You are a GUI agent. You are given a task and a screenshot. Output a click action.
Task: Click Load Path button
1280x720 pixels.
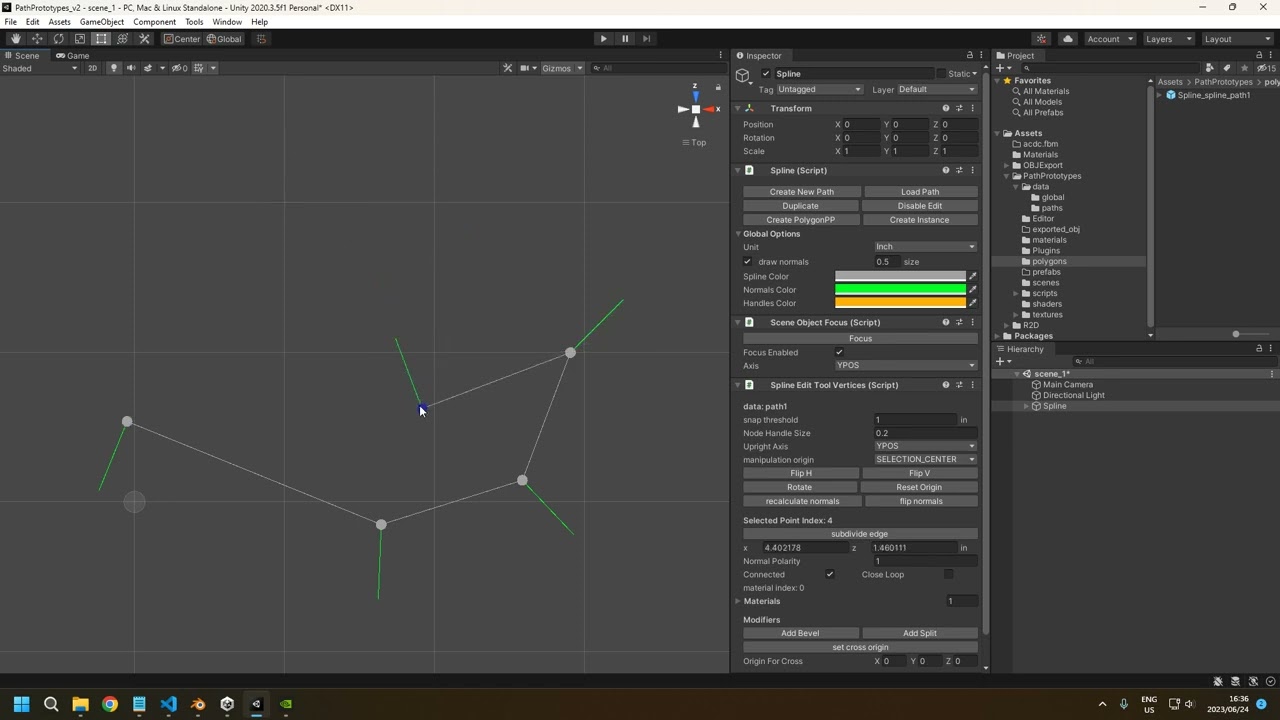(x=920, y=192)
